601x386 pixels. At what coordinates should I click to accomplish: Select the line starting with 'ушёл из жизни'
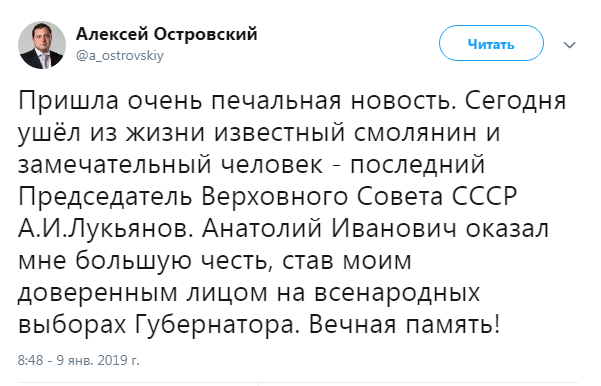(x=259, y=134)
